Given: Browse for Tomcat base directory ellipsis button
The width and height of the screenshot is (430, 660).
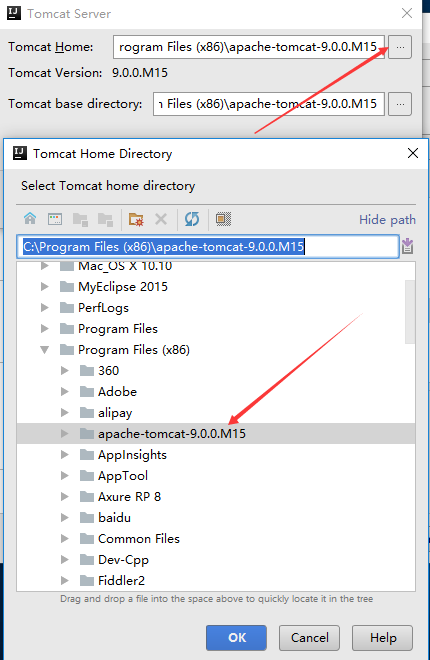Looking at the screenshot, I should (x=400, y=104).
